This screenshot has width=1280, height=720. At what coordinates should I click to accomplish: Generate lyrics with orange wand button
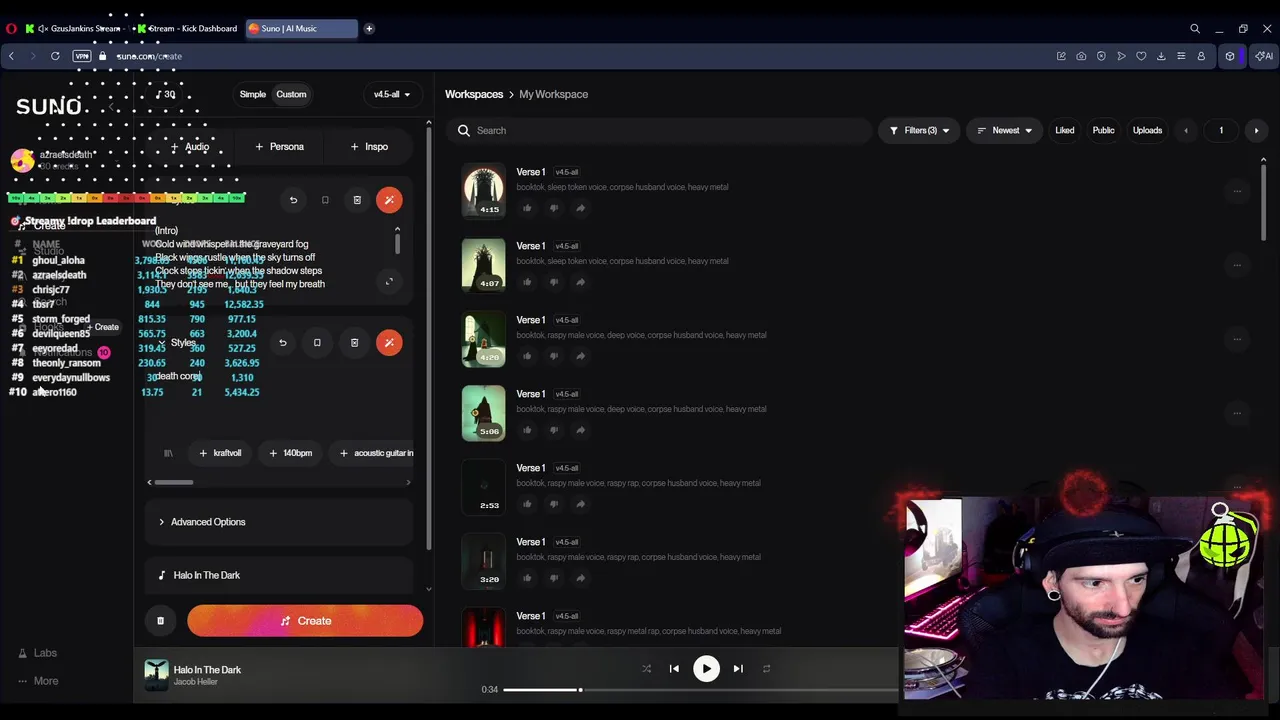(x=389, y=200)
